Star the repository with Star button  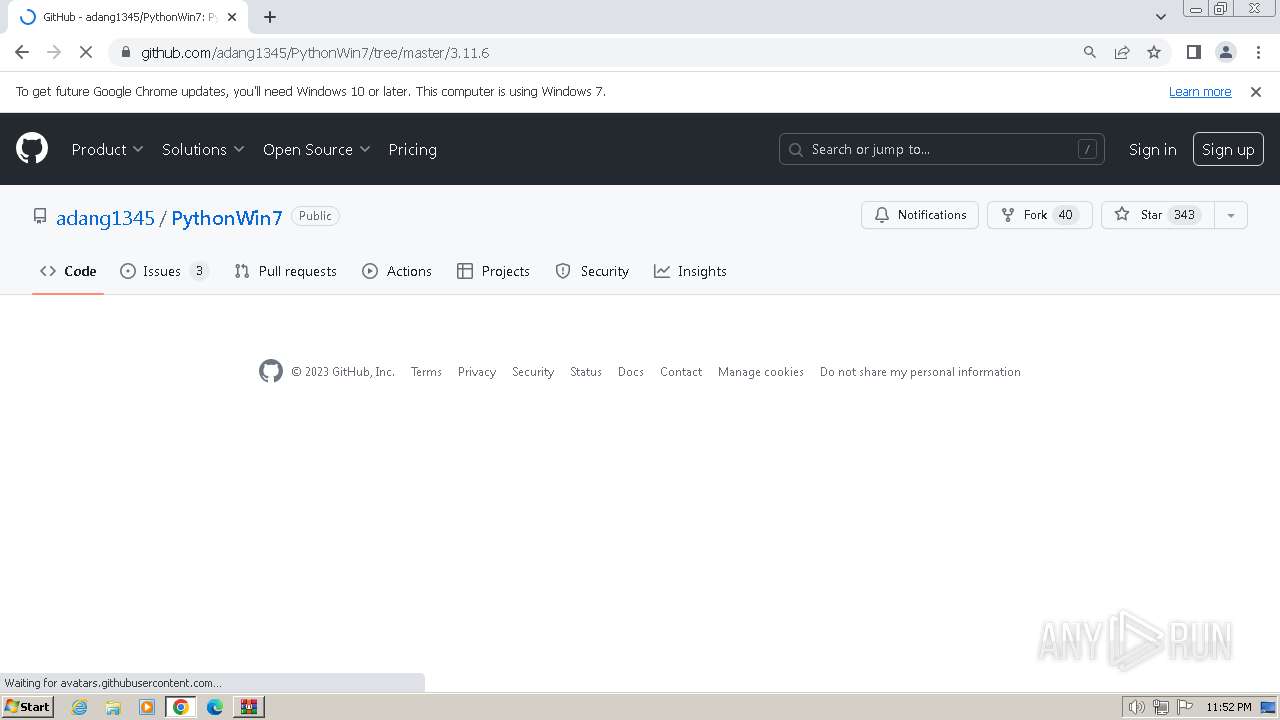click(x=1158, y=215)
